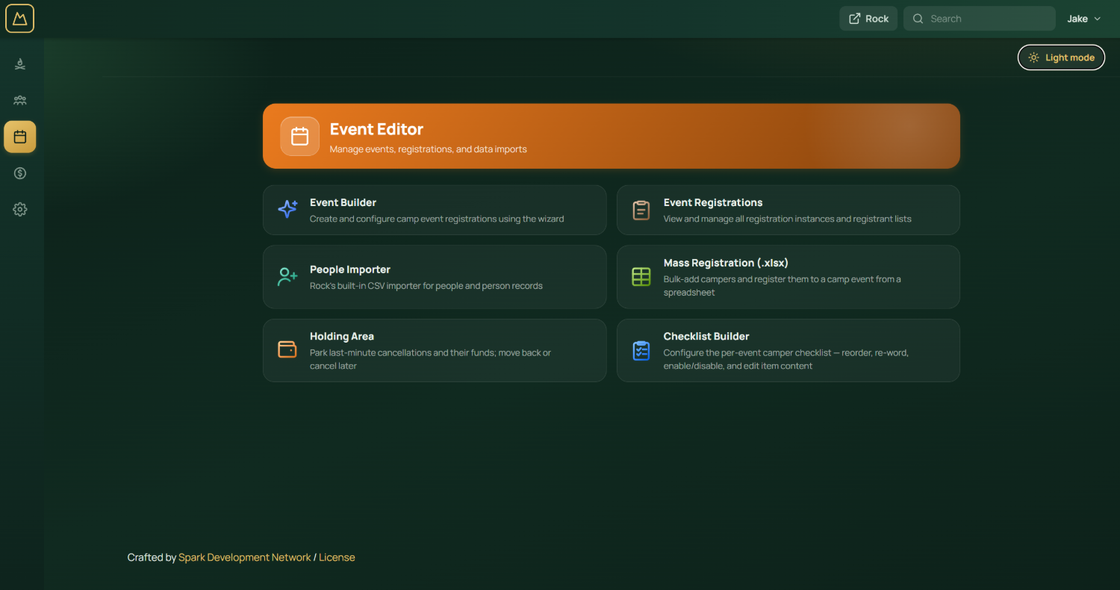Open the Event Builder card

coord(434,210)
